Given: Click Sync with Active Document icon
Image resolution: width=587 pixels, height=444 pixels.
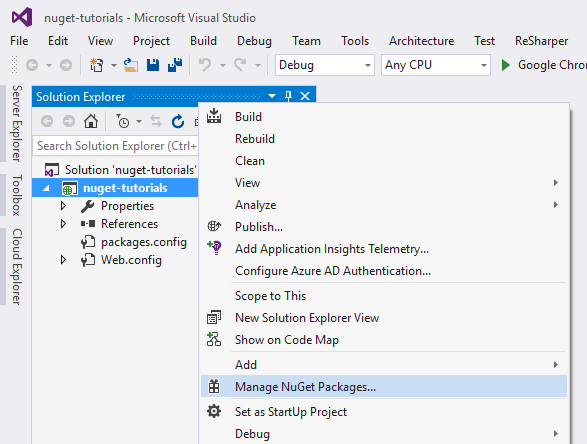Looking at the screenshot, I should (156, 121).
